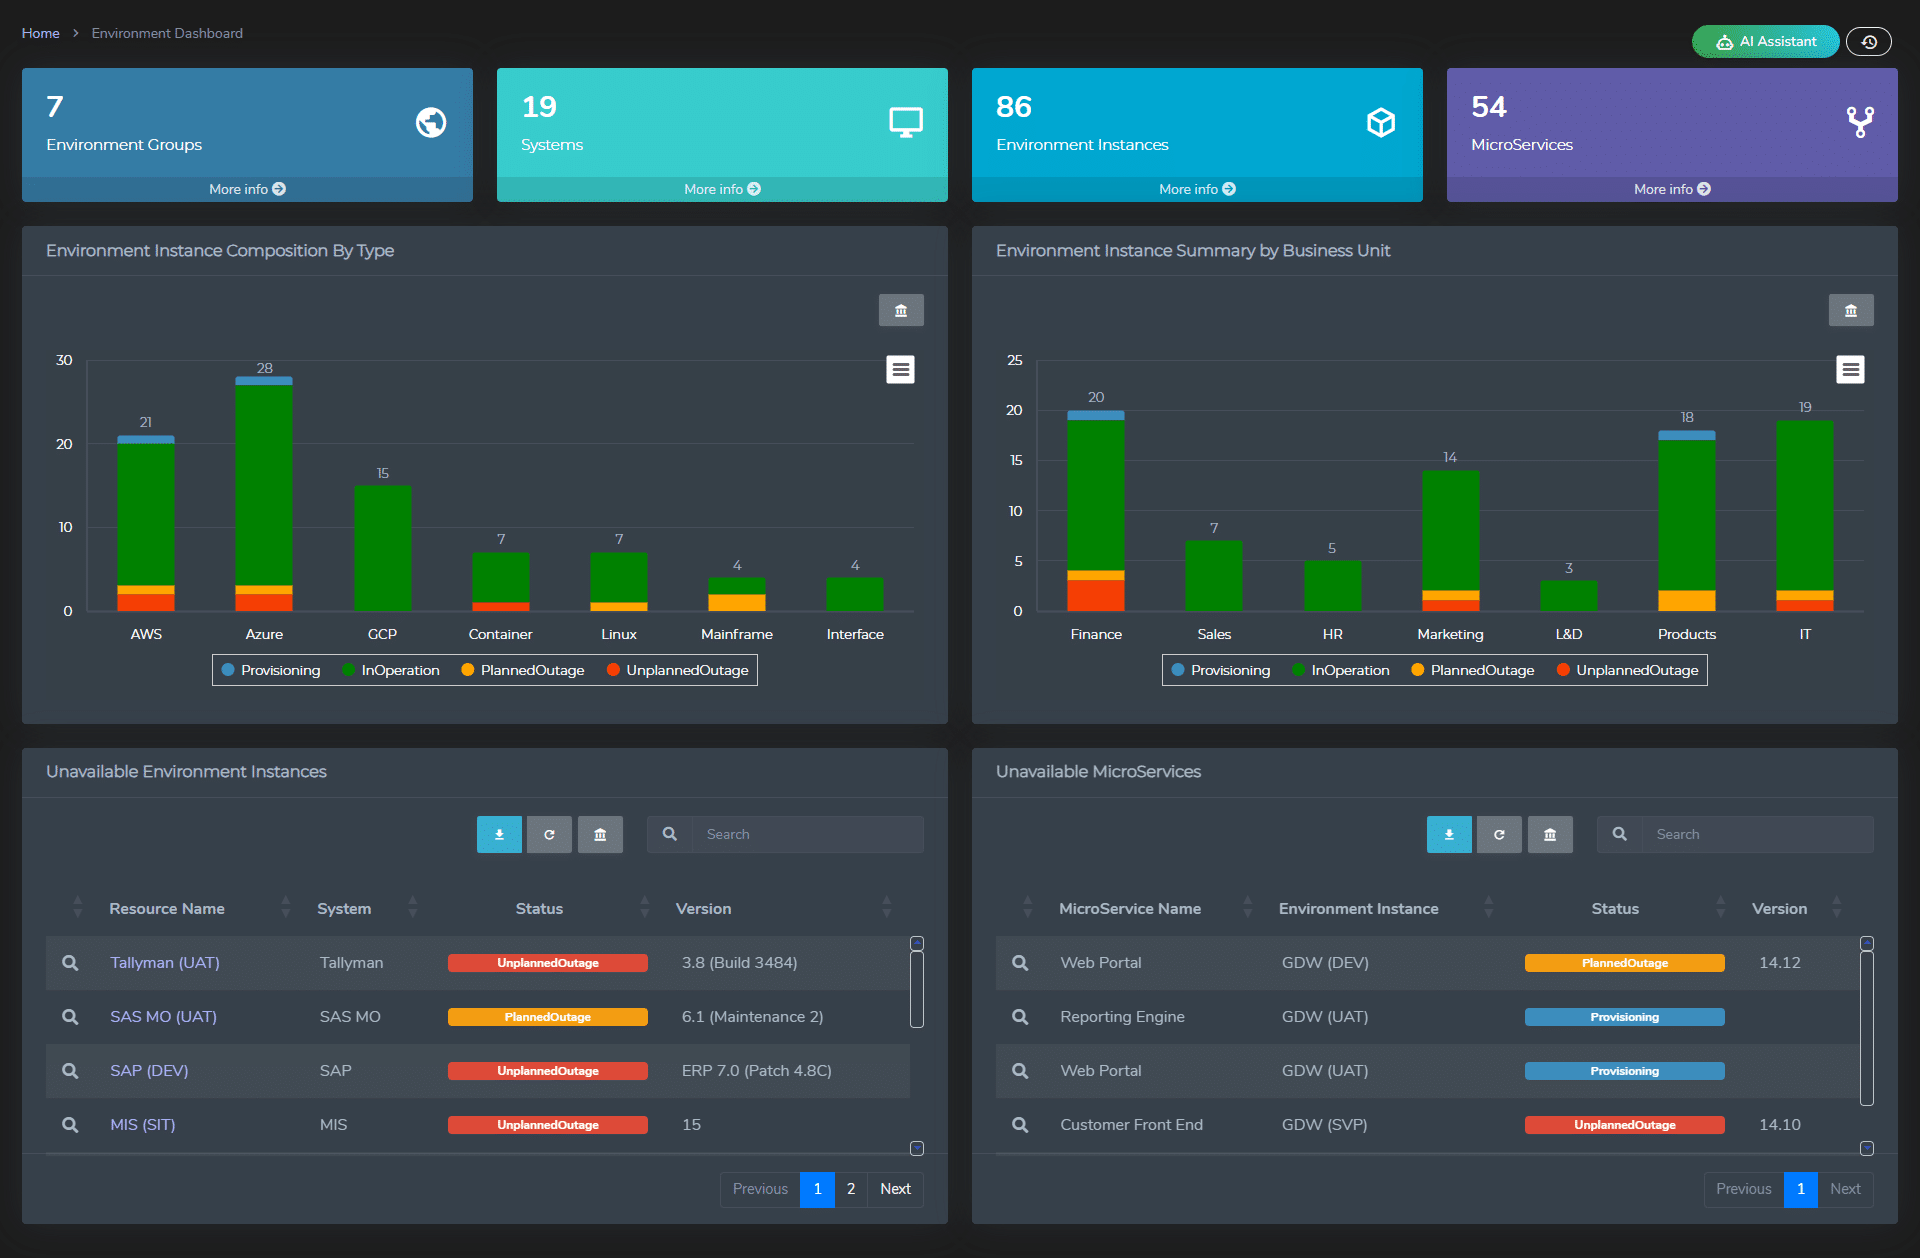Open chart menu in Business Unit summary
The height and width of the screenshot is (1258, 1920).
[x=1850, y=370]
